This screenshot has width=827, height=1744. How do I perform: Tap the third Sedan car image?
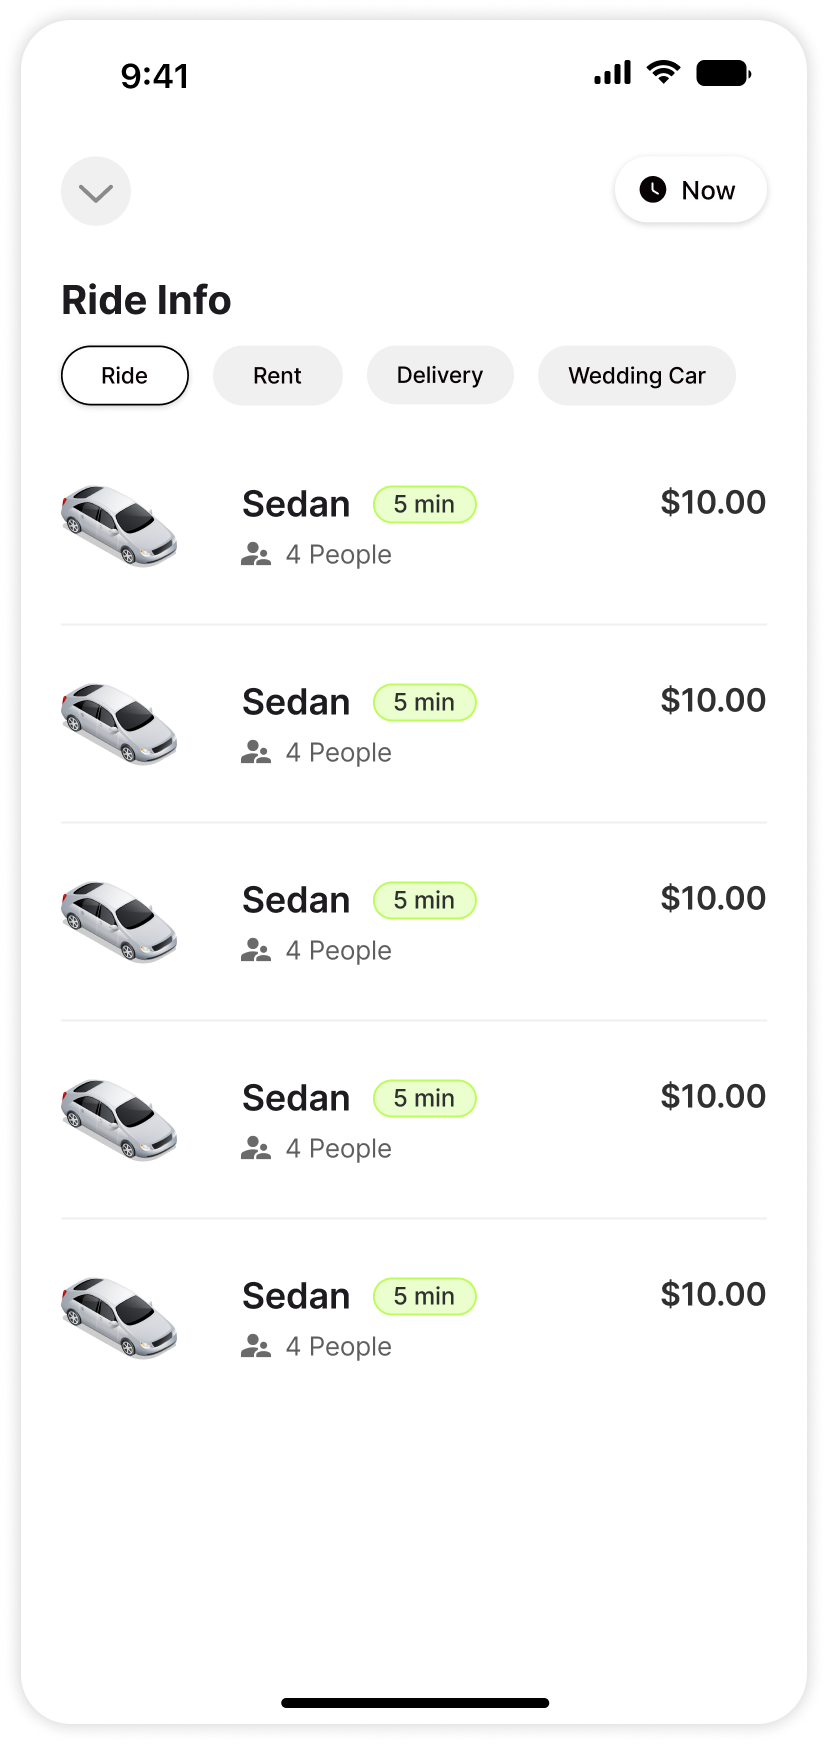[119, 921]
